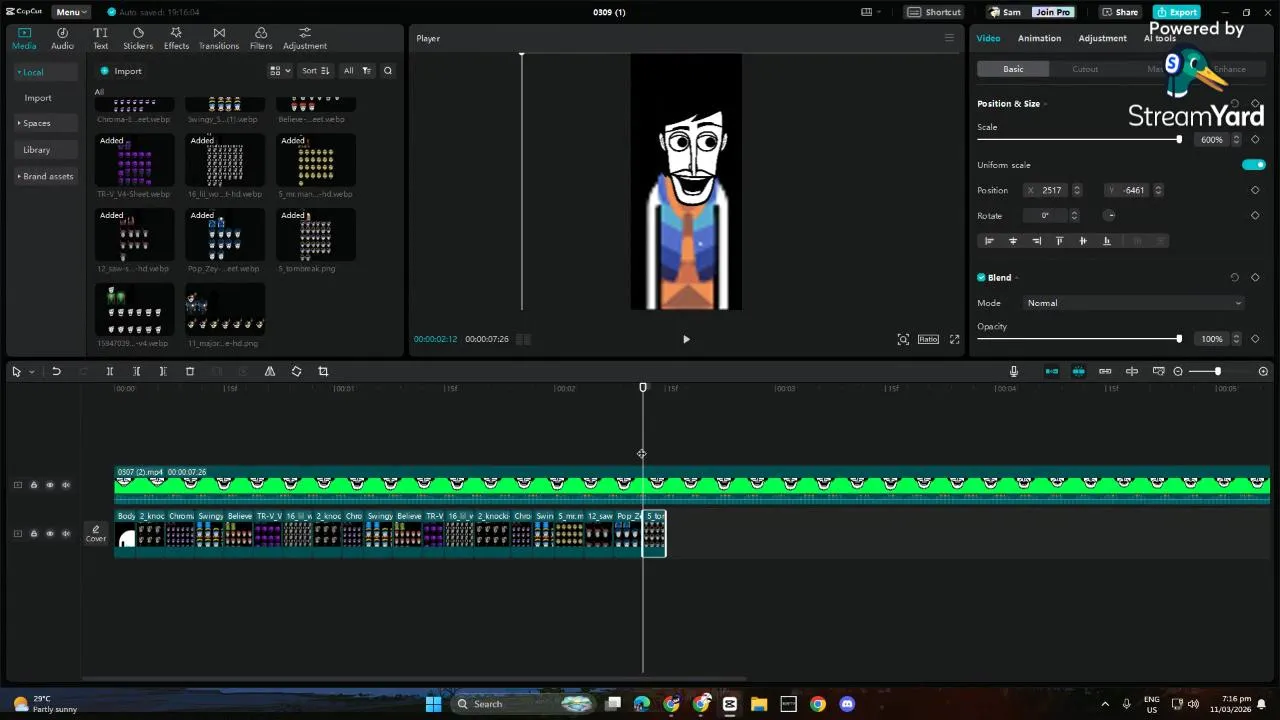Collapse the Local section in sidebar
Image resolution: width=1280 pixels, height=720 pixels.
[45, 72]
